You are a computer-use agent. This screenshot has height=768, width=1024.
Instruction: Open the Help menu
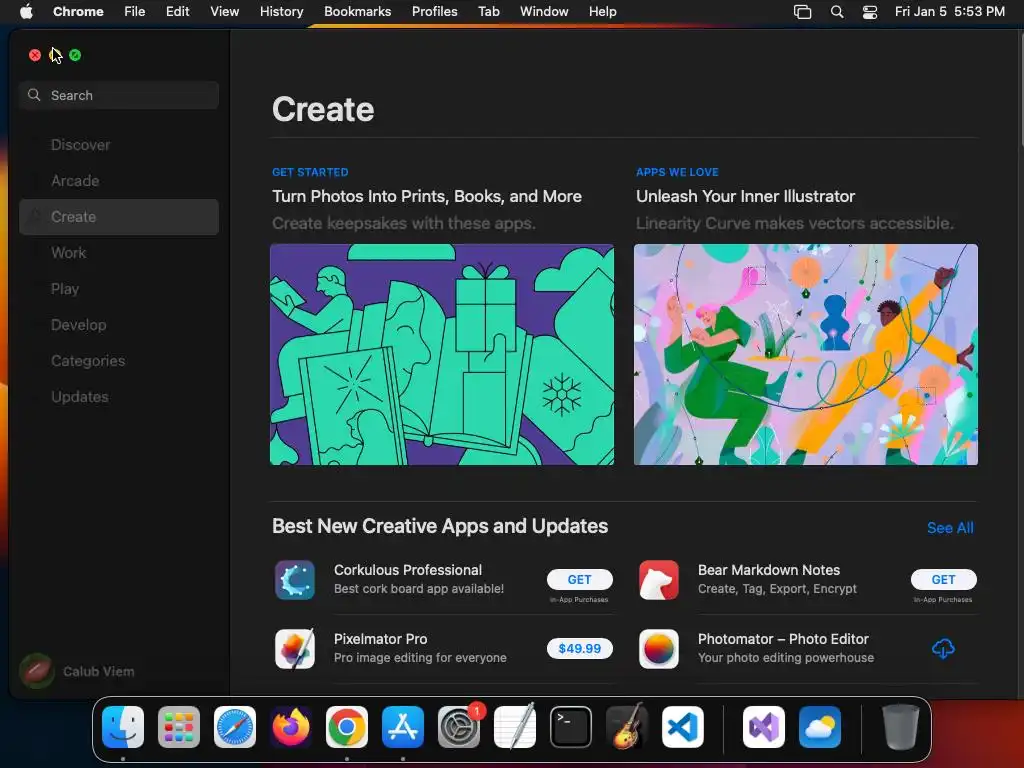click(602, 12)
